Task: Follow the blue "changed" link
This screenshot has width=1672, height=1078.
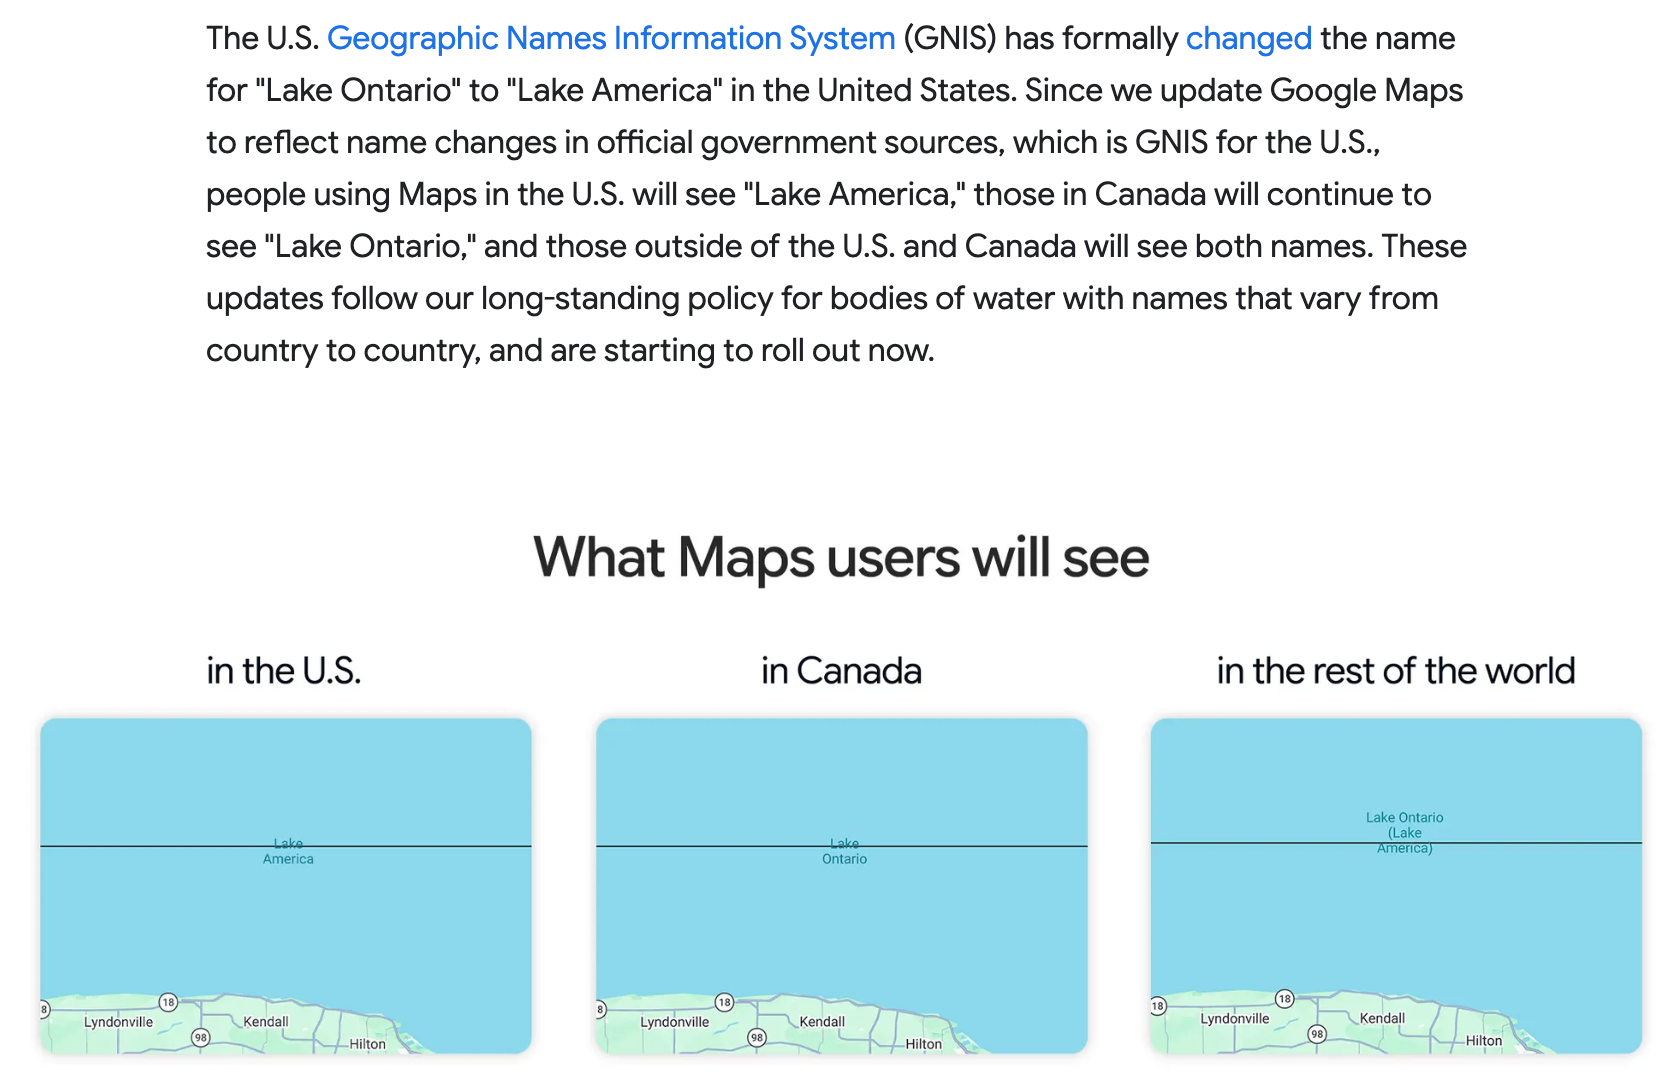Action: pos(1248,38)
